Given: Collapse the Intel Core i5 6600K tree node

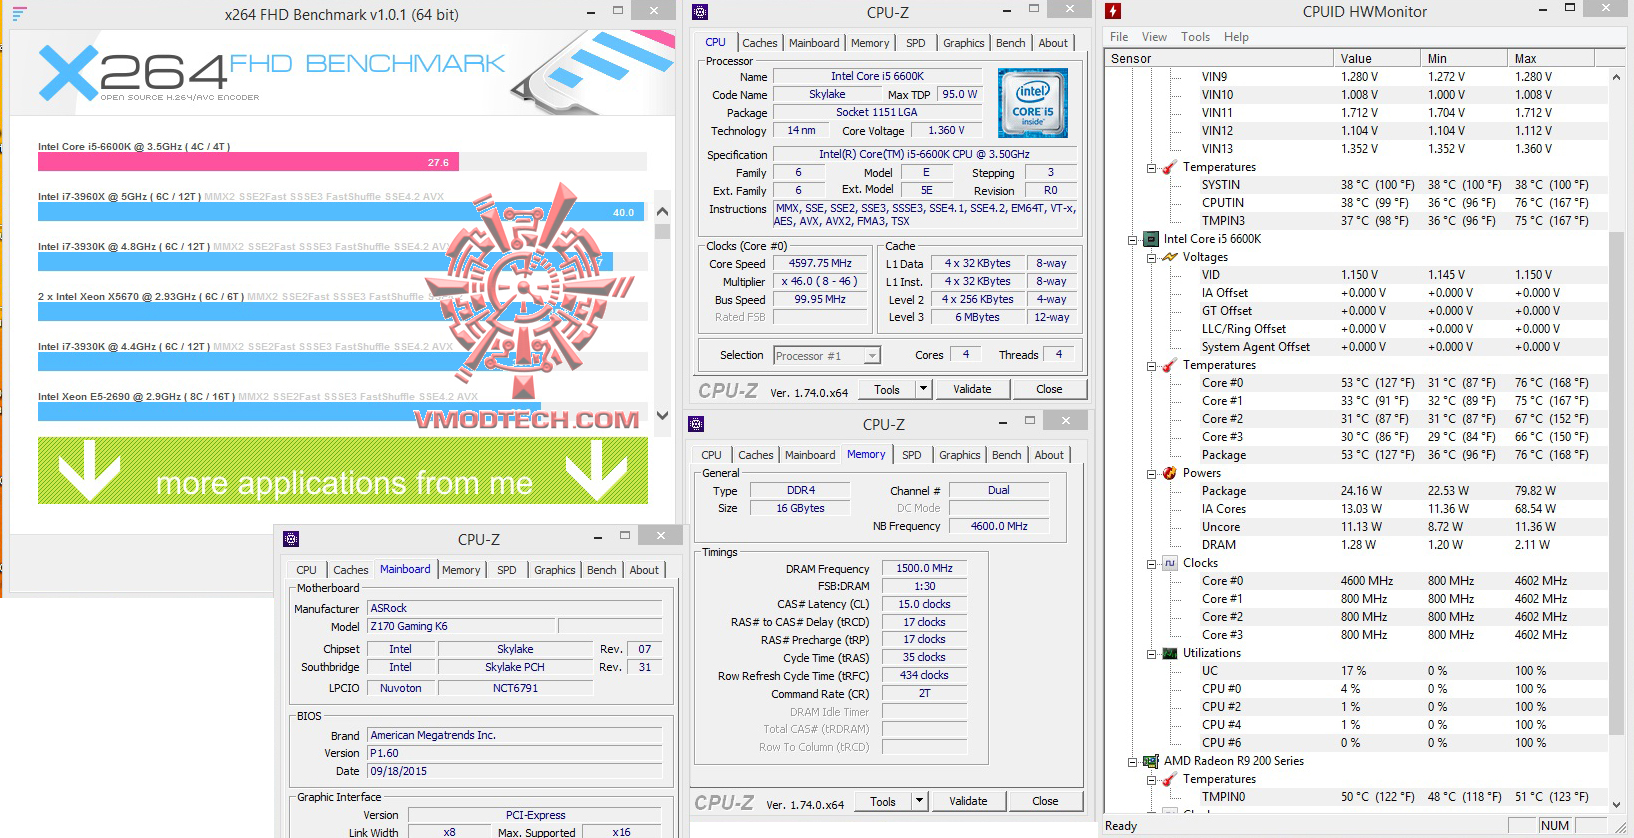Looking at the screenshot, I should tap(1133, 240).
